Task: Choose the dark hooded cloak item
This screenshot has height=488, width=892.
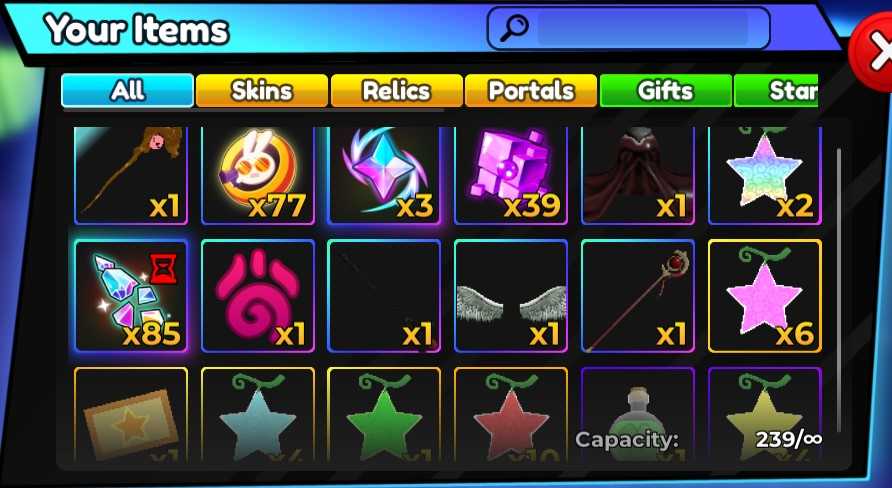Action: click(x=638, y=175)
